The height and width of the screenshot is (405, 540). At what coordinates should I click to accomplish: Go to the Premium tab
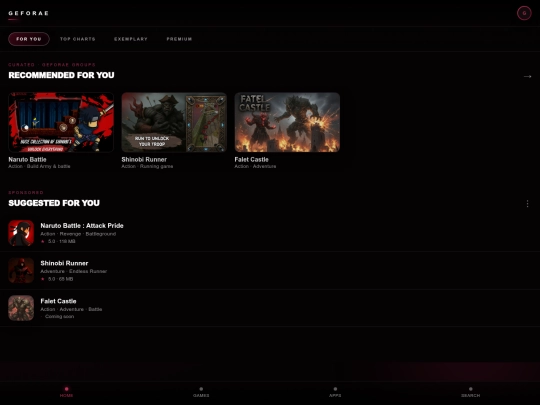coord(179,39)
